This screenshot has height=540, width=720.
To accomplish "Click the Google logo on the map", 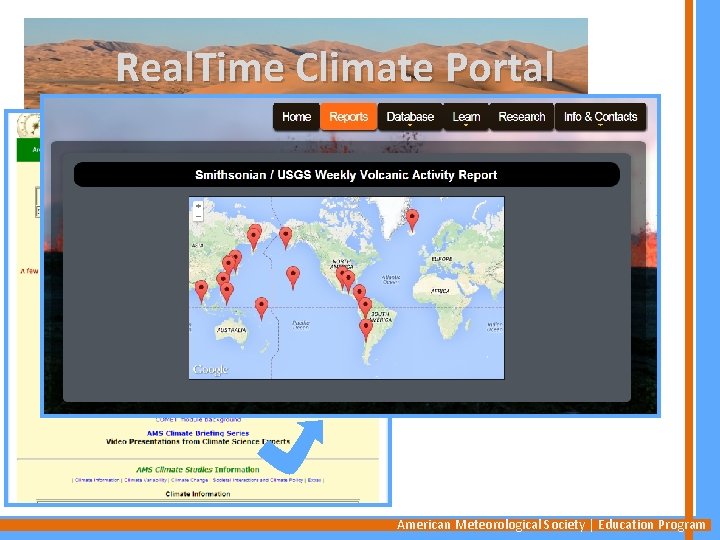I will 210,370.
